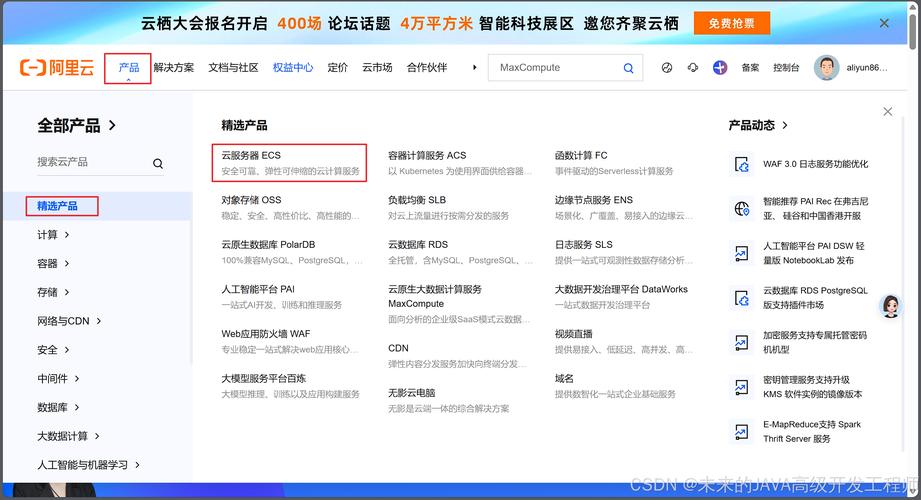Open the 权益中心 menu
921x500 pixels.
293,68
